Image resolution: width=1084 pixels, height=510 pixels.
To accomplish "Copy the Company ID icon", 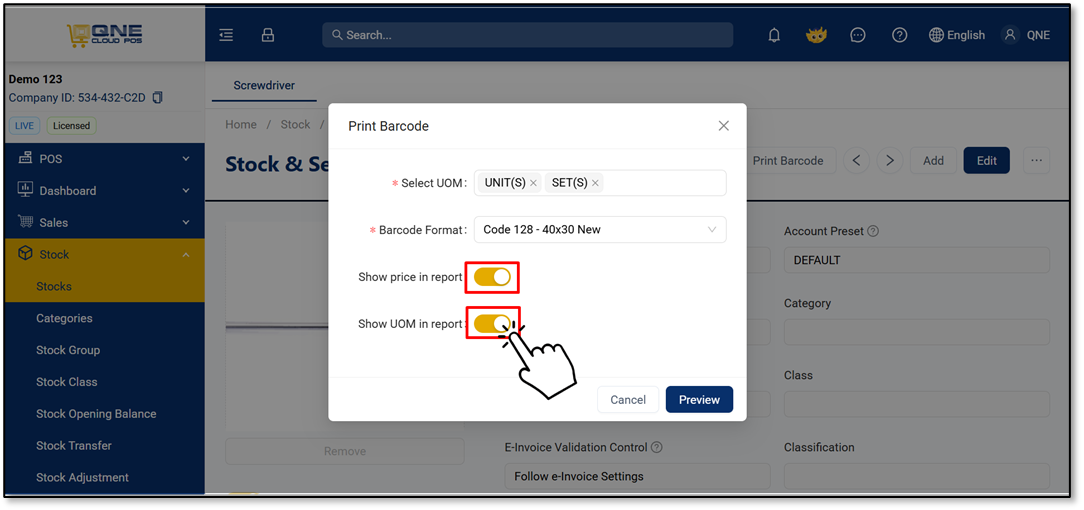I will [158, 97].
